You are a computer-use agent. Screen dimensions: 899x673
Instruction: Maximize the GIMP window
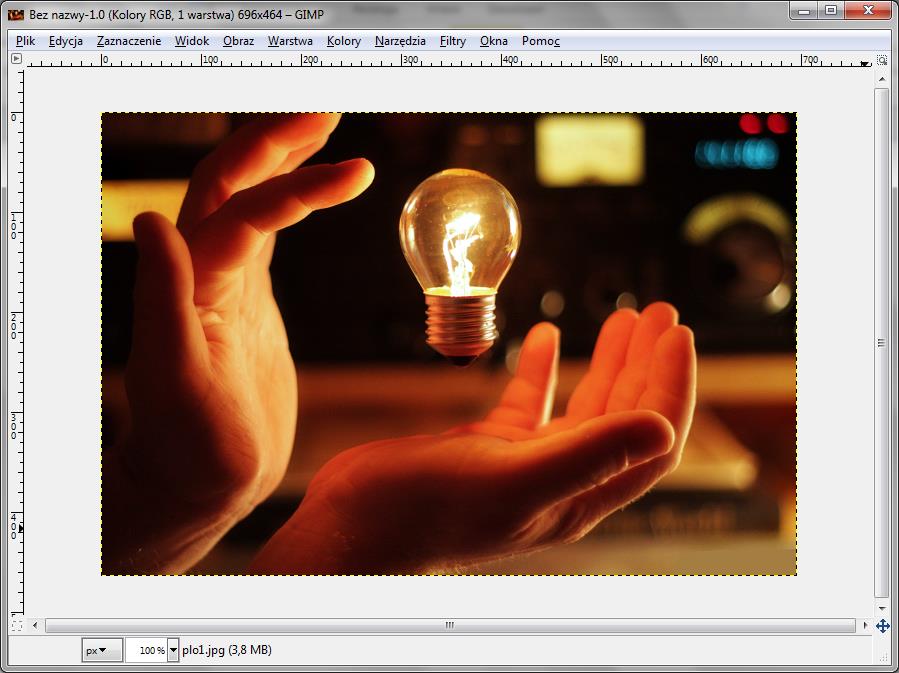click(831, 11)
